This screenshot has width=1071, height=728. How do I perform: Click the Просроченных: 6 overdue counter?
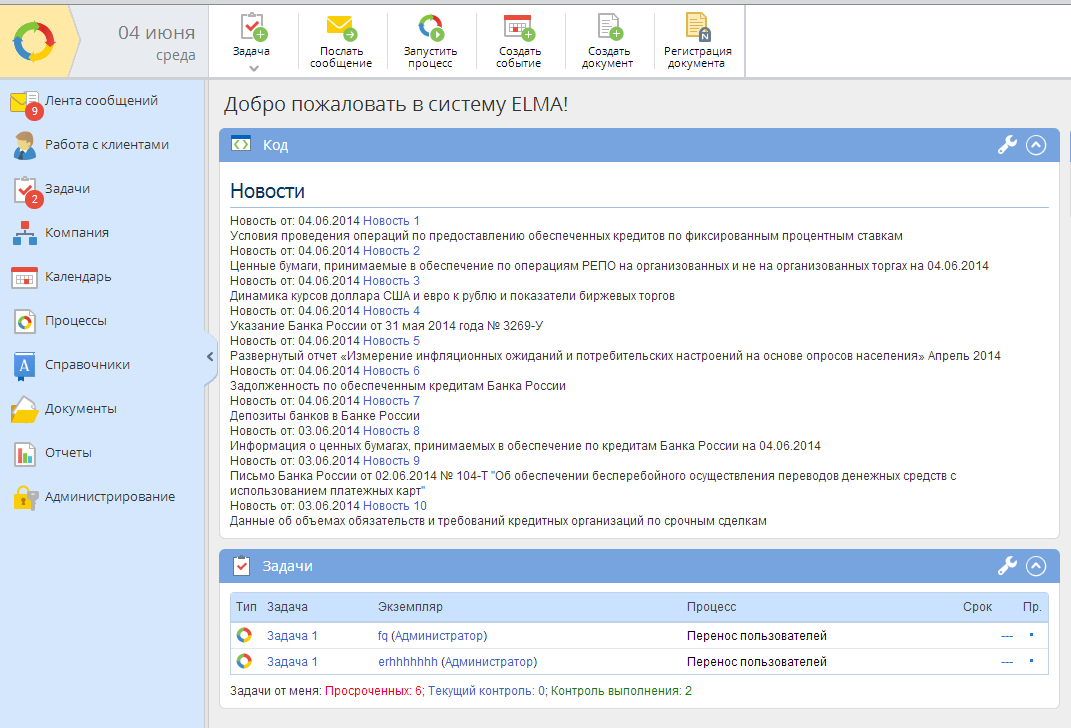pyautogui.click(x=373, y=691)
